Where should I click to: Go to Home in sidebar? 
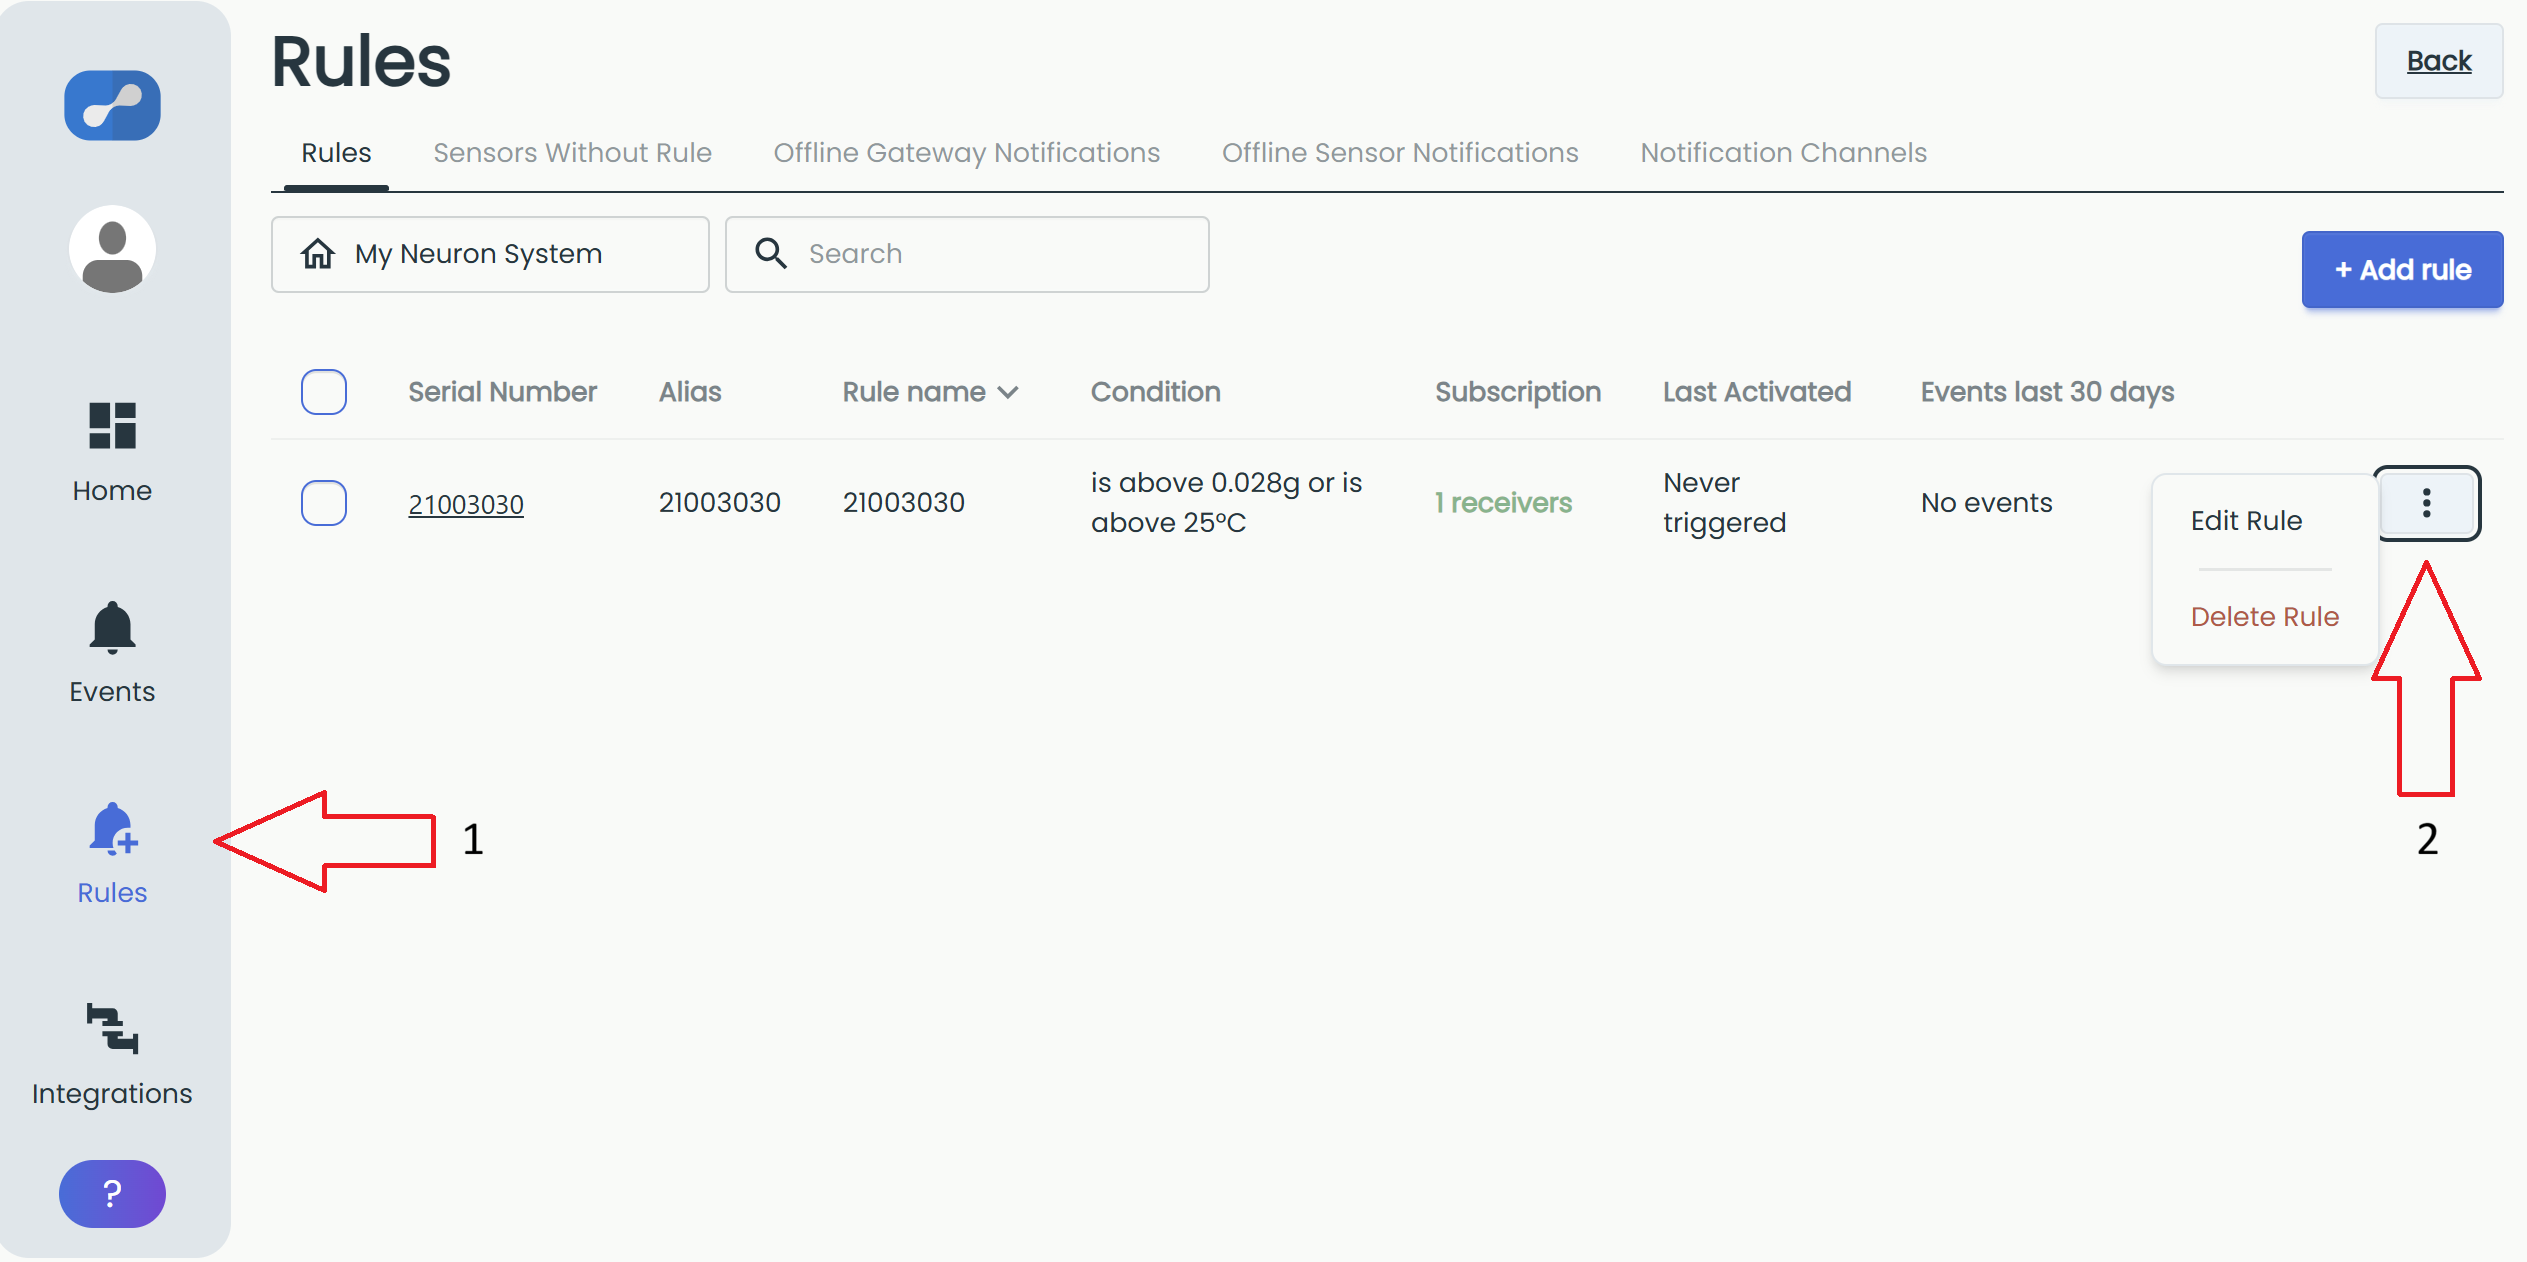(x=112, y=452)
